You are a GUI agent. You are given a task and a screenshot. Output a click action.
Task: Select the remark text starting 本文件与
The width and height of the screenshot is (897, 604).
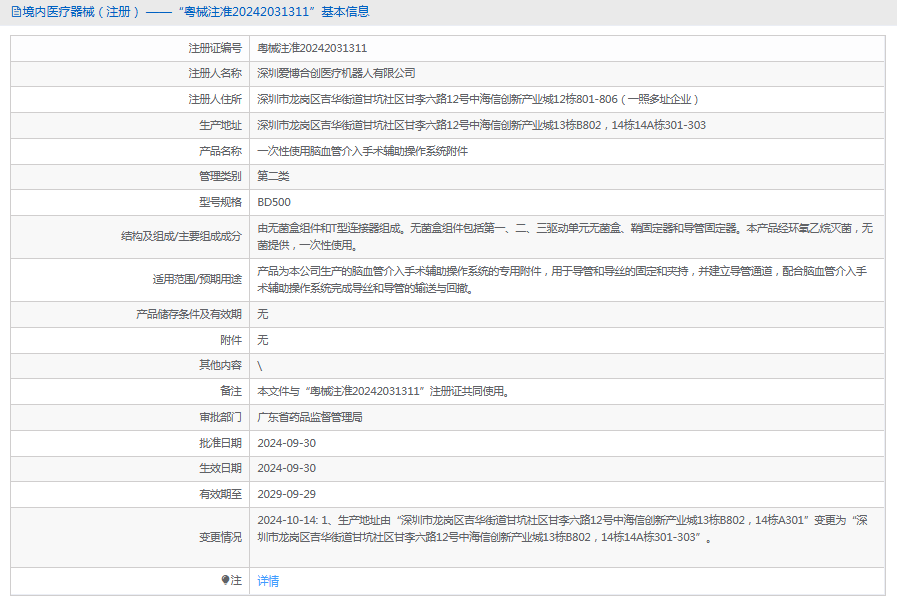pos(383,391)
